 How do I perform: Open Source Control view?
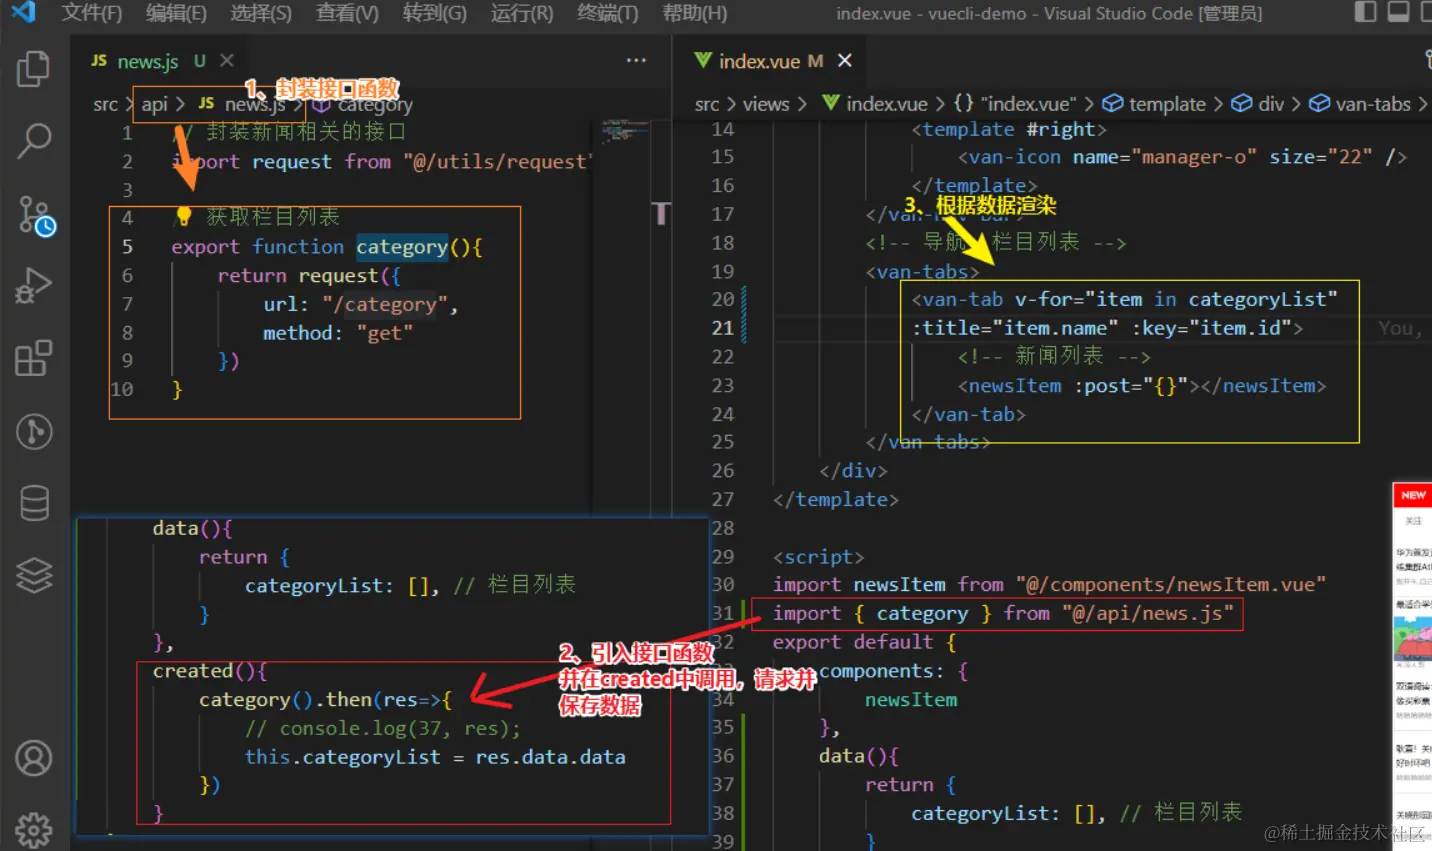coord(36,215)
